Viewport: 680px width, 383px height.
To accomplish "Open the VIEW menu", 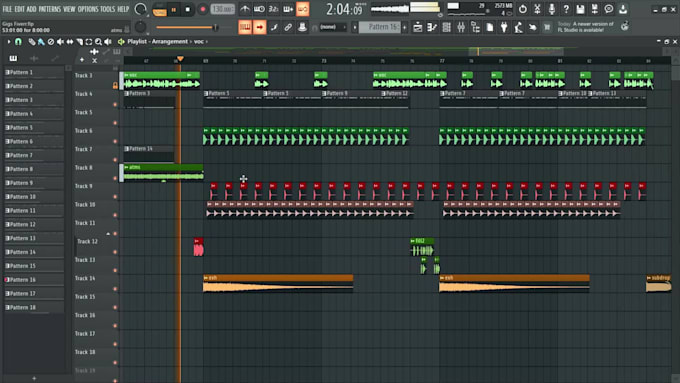I will (69, 9).
